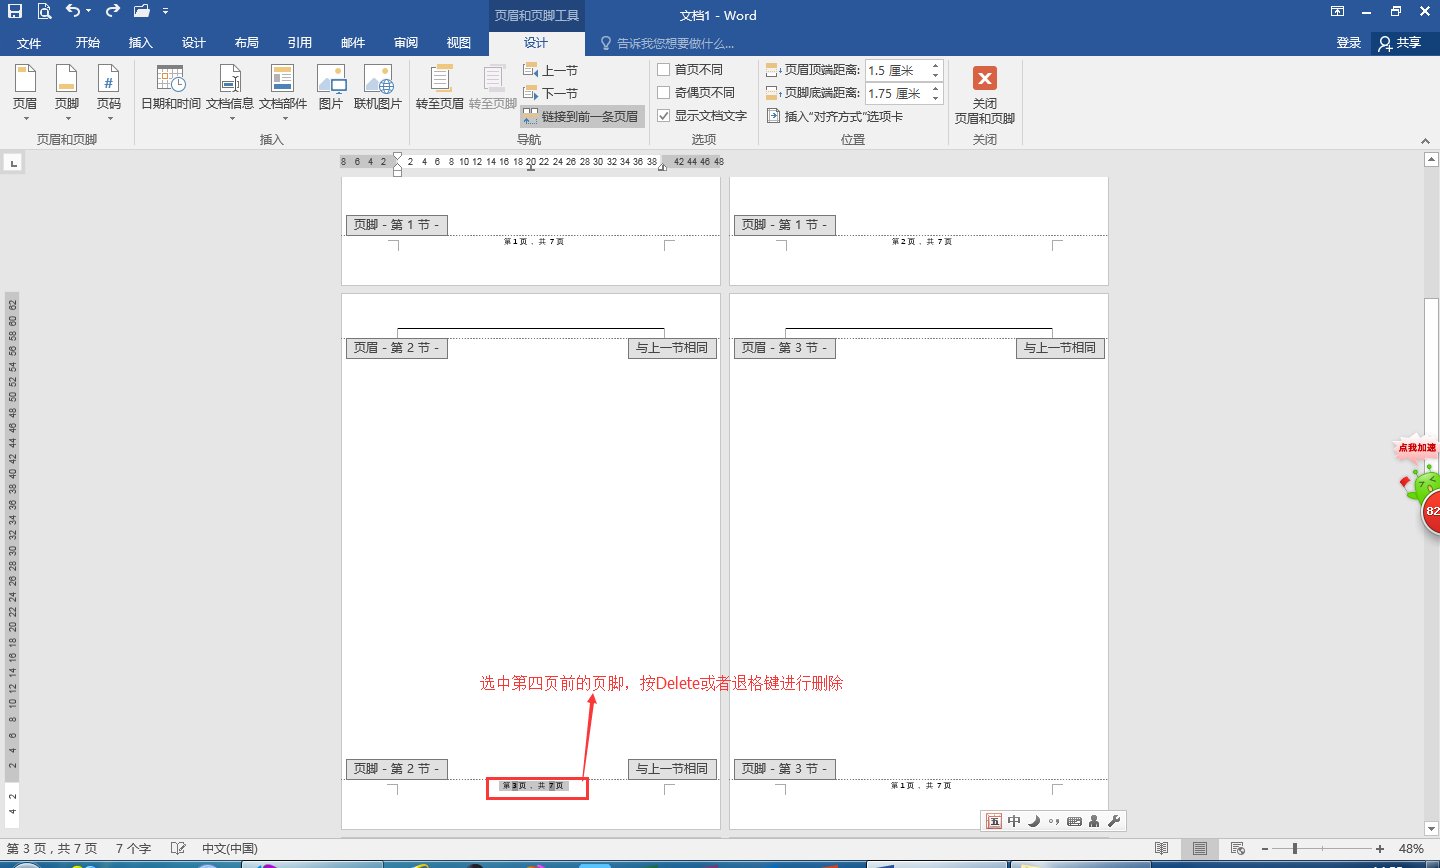Image resolution: width=1440 pixels, height=868 pixels.
Task: Switch to the header using 转至页眉
Action: point(438,90)
